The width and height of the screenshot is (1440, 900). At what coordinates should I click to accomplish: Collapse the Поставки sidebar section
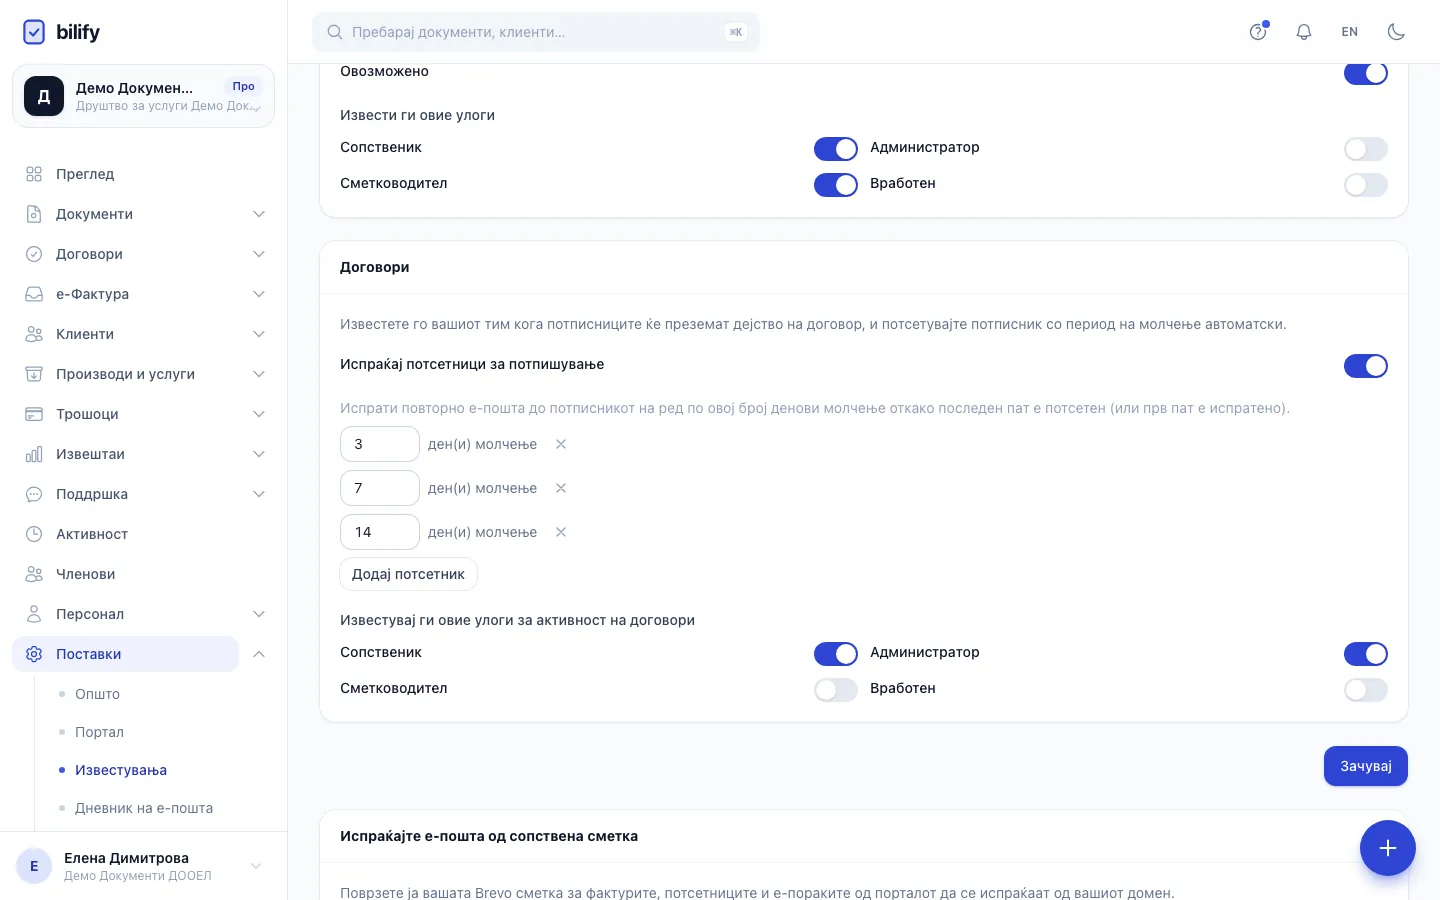pos(258,654)
